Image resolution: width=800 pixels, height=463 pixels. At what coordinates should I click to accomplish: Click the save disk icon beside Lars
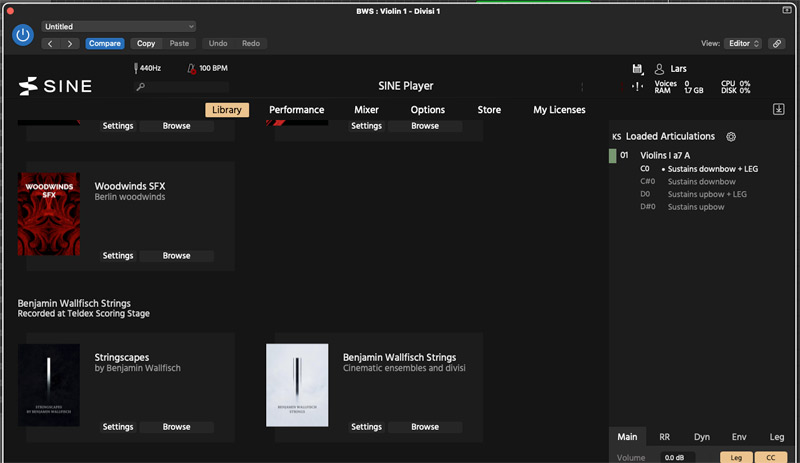[x=638, y=69]
